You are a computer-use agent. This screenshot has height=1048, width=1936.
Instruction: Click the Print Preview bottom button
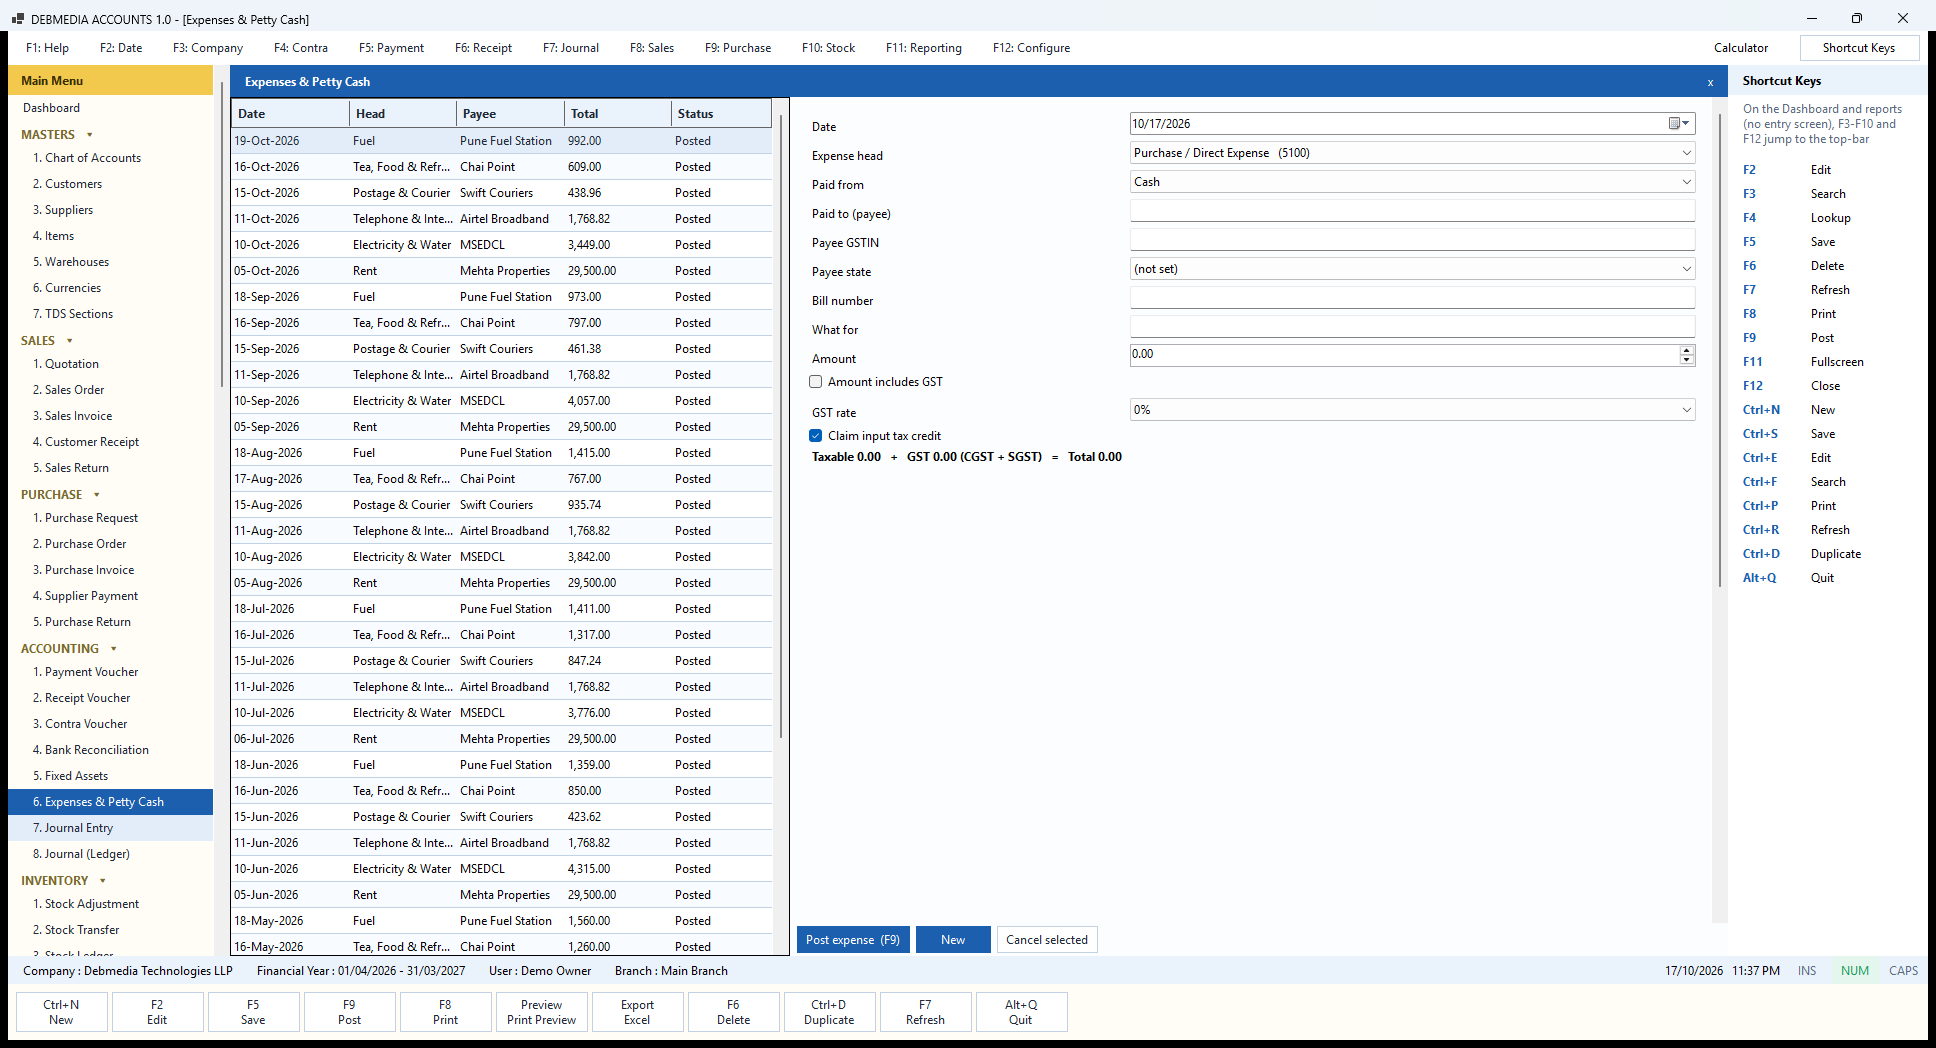pos(541,1012)
